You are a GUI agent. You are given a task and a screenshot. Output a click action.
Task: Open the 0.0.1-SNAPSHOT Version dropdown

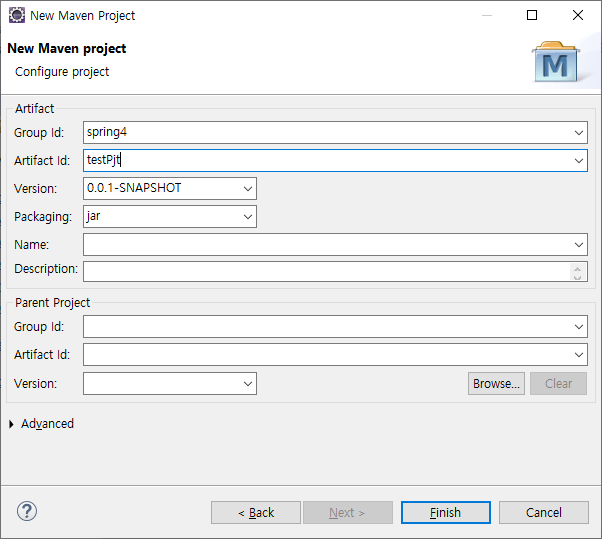(248, 188)
